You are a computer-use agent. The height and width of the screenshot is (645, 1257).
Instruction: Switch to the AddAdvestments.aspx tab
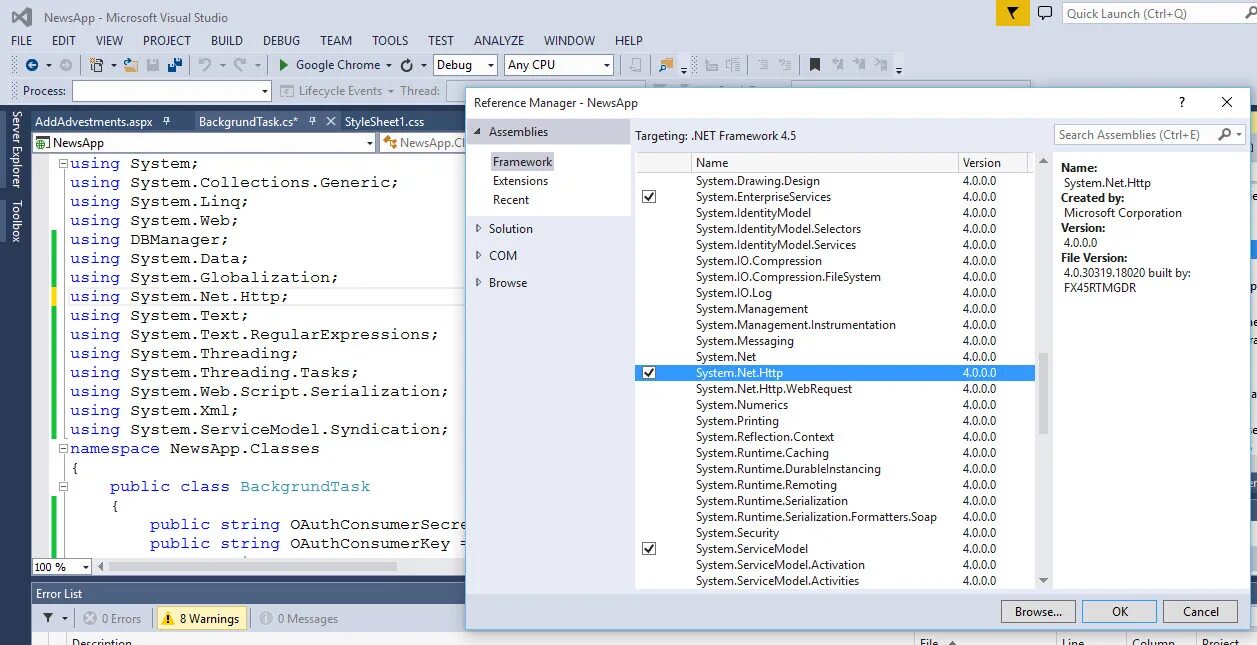tap(93, 121)
